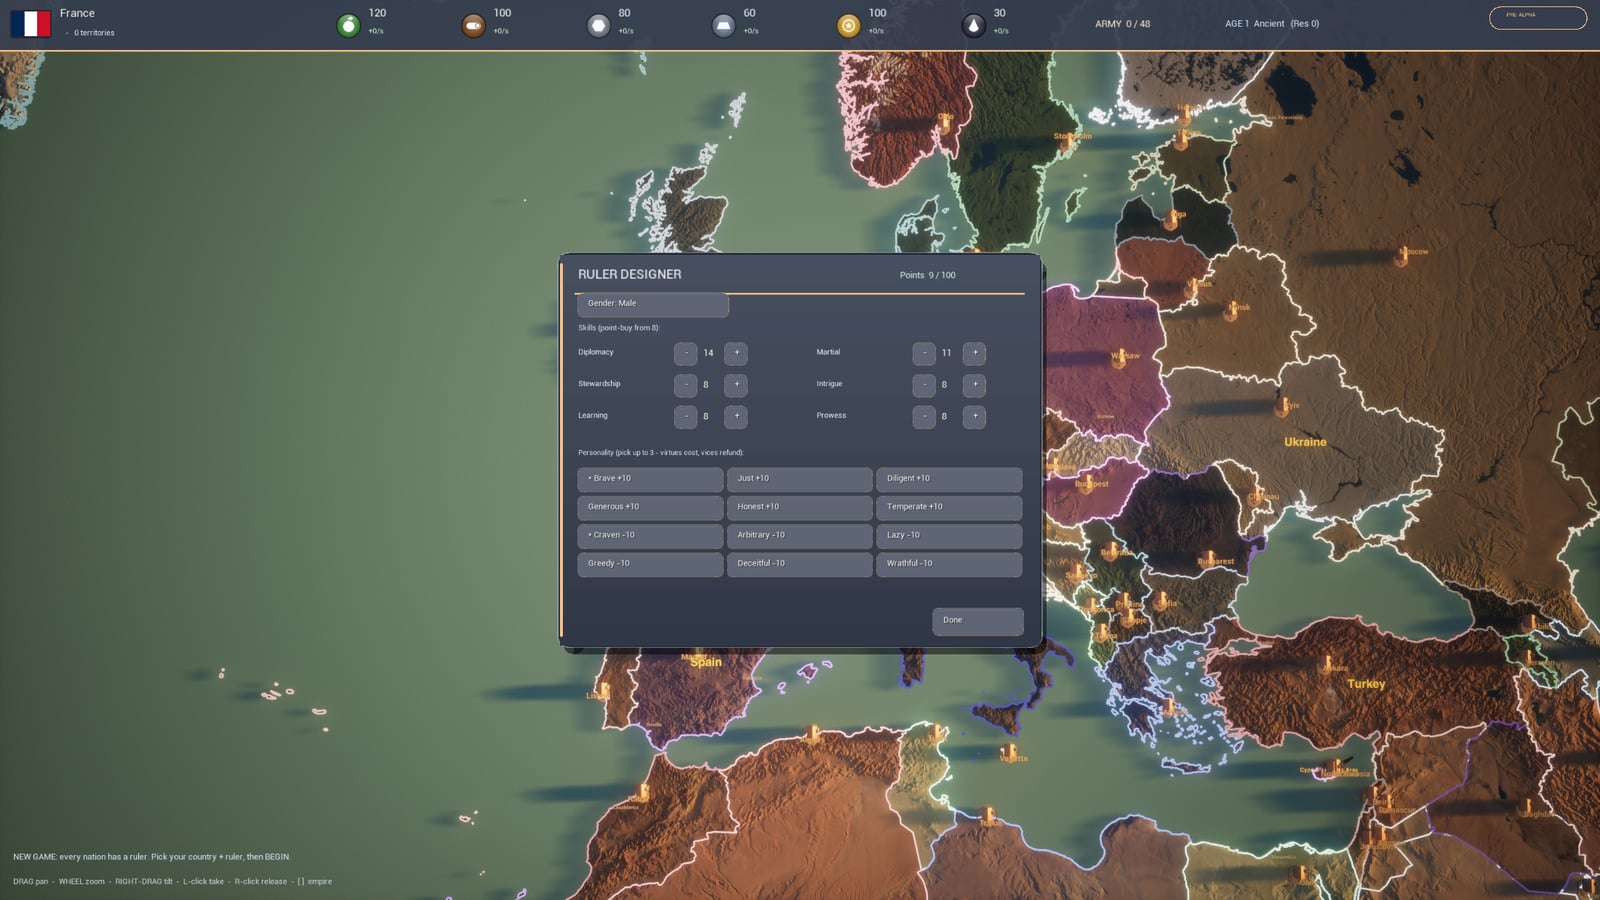Screen dimensions: 1600x900
Task: Pick the Generous +10 trait
Action: click(650, 507)
